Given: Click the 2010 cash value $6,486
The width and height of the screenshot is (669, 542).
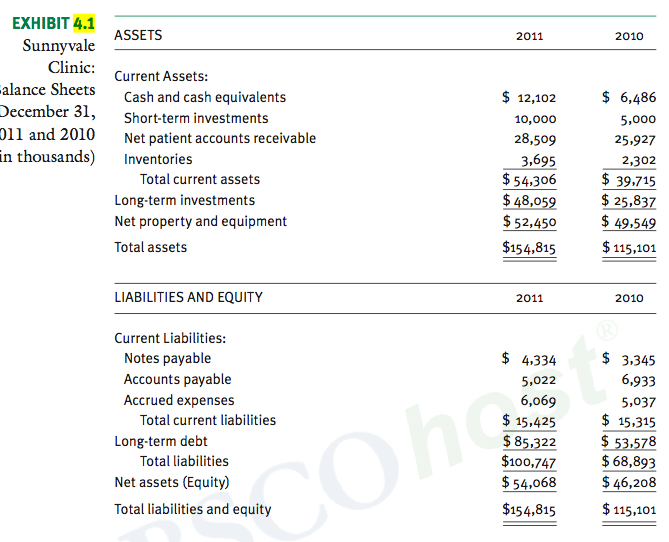Looking at the screenshot, I should pyautogui.click(x=629, y=98).
